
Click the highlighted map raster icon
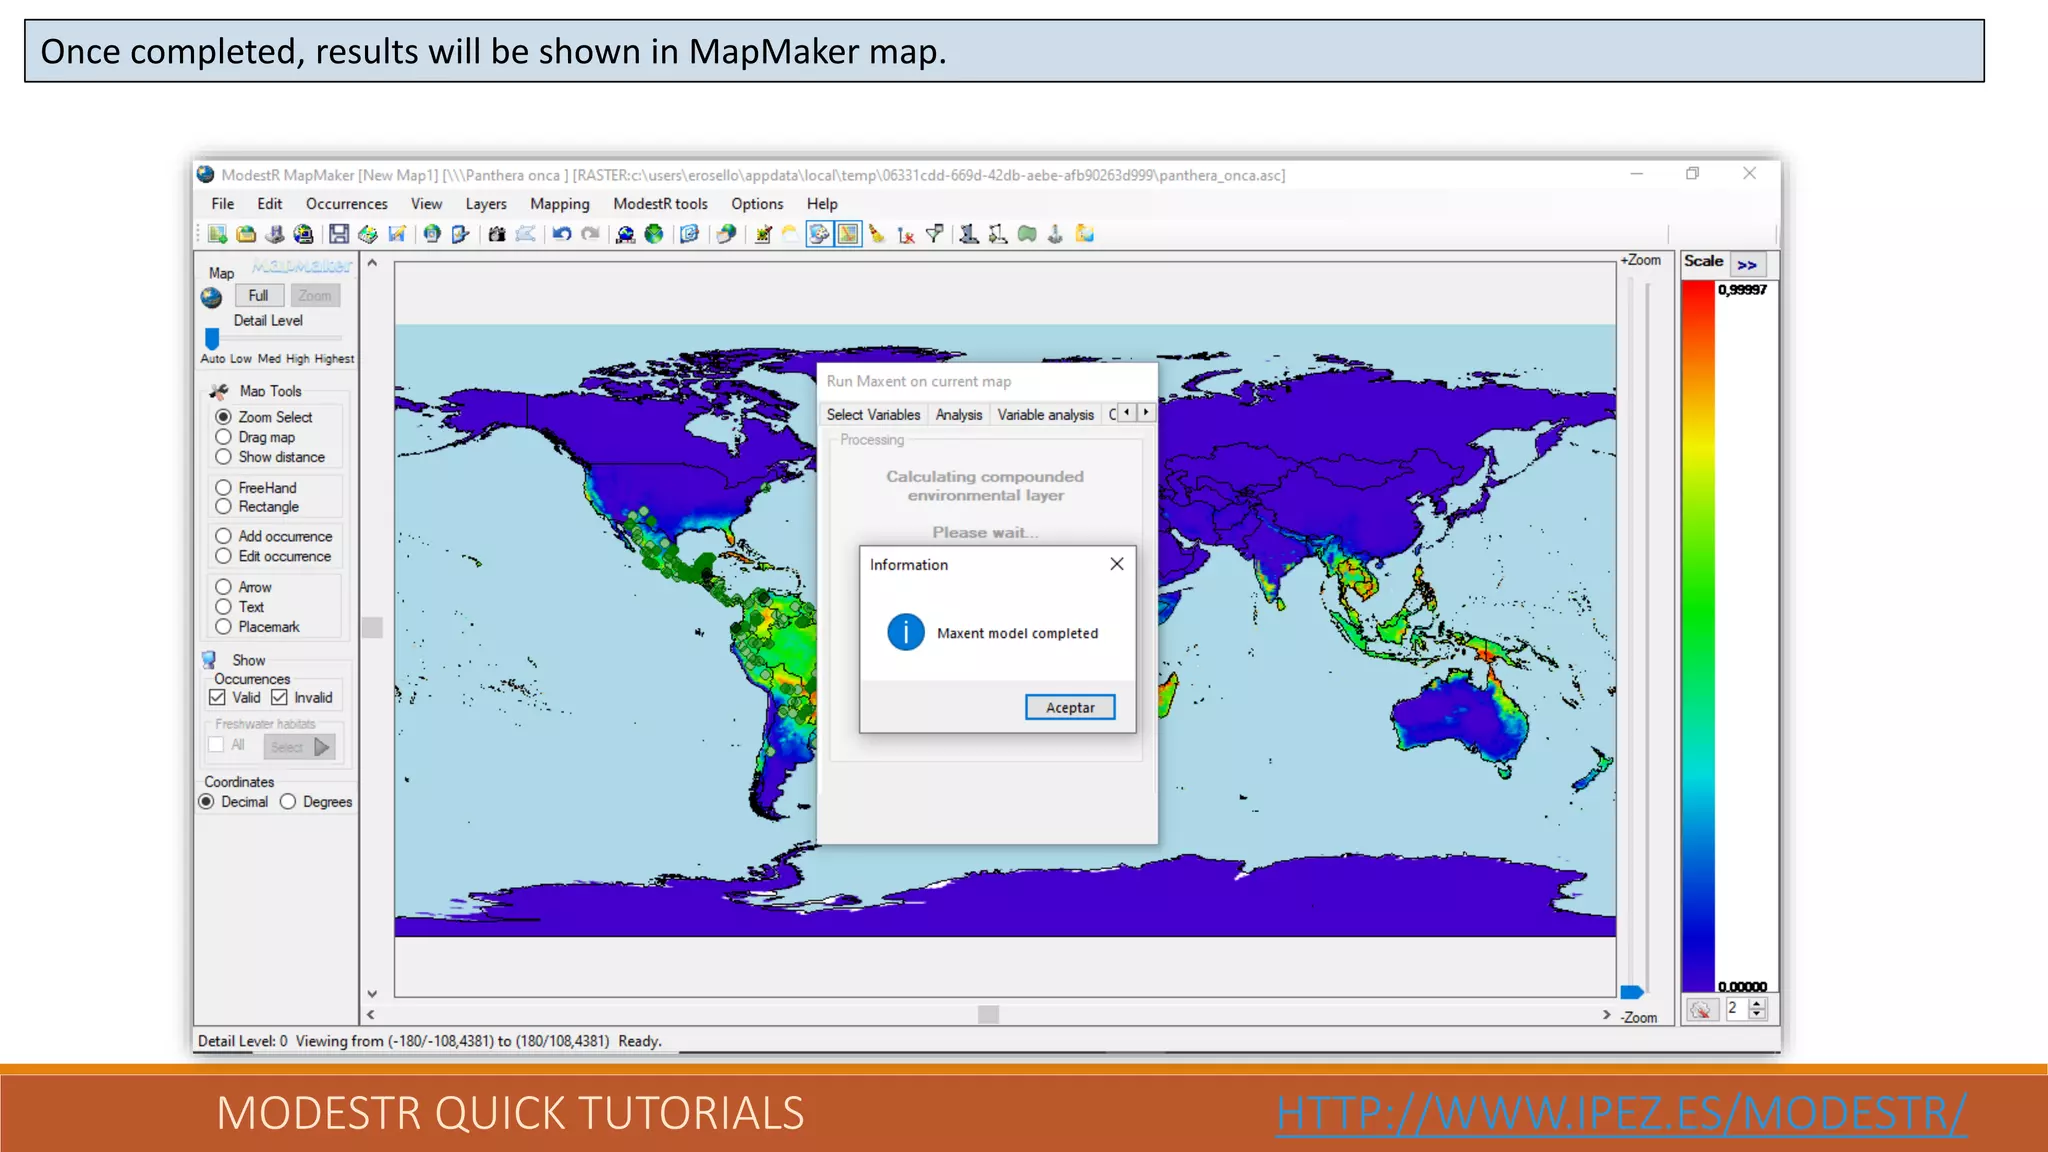click(848, 234)
